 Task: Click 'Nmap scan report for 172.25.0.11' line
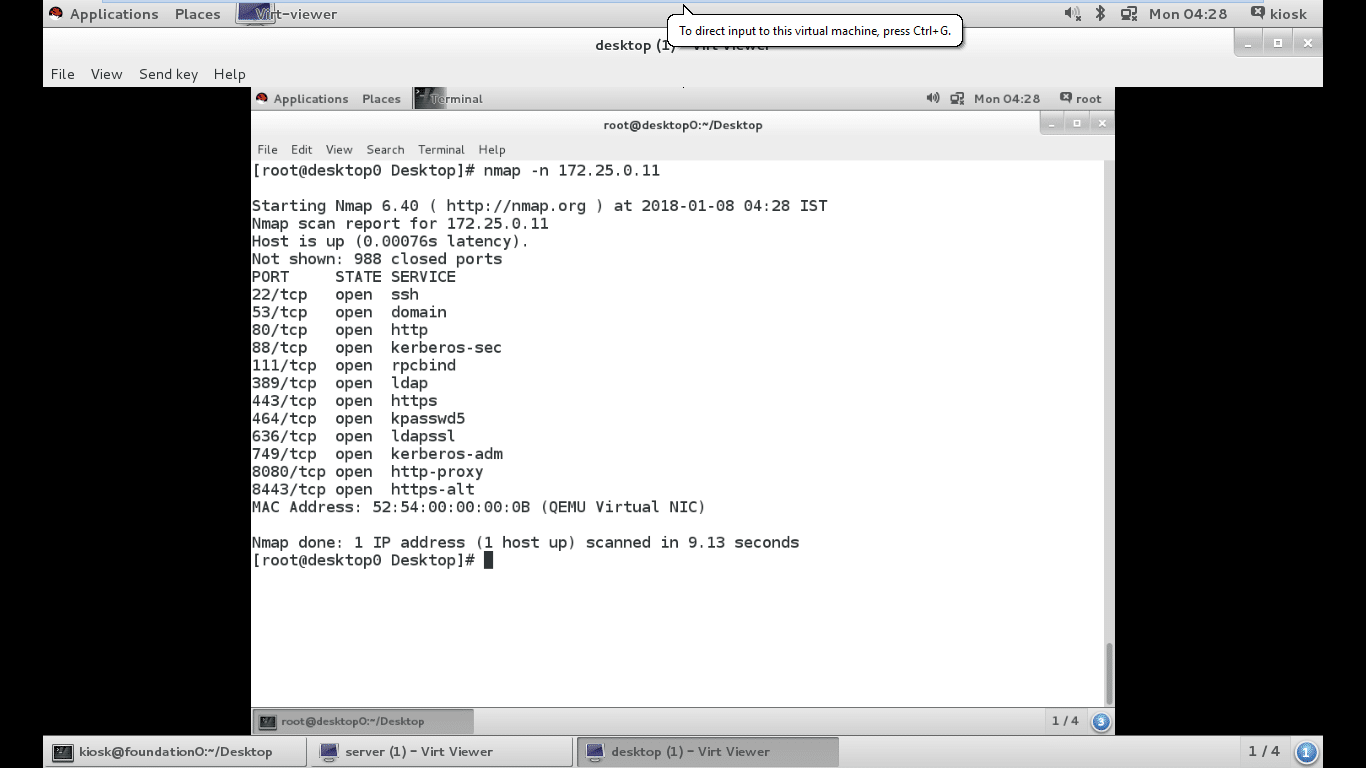[x=400, y=224]
